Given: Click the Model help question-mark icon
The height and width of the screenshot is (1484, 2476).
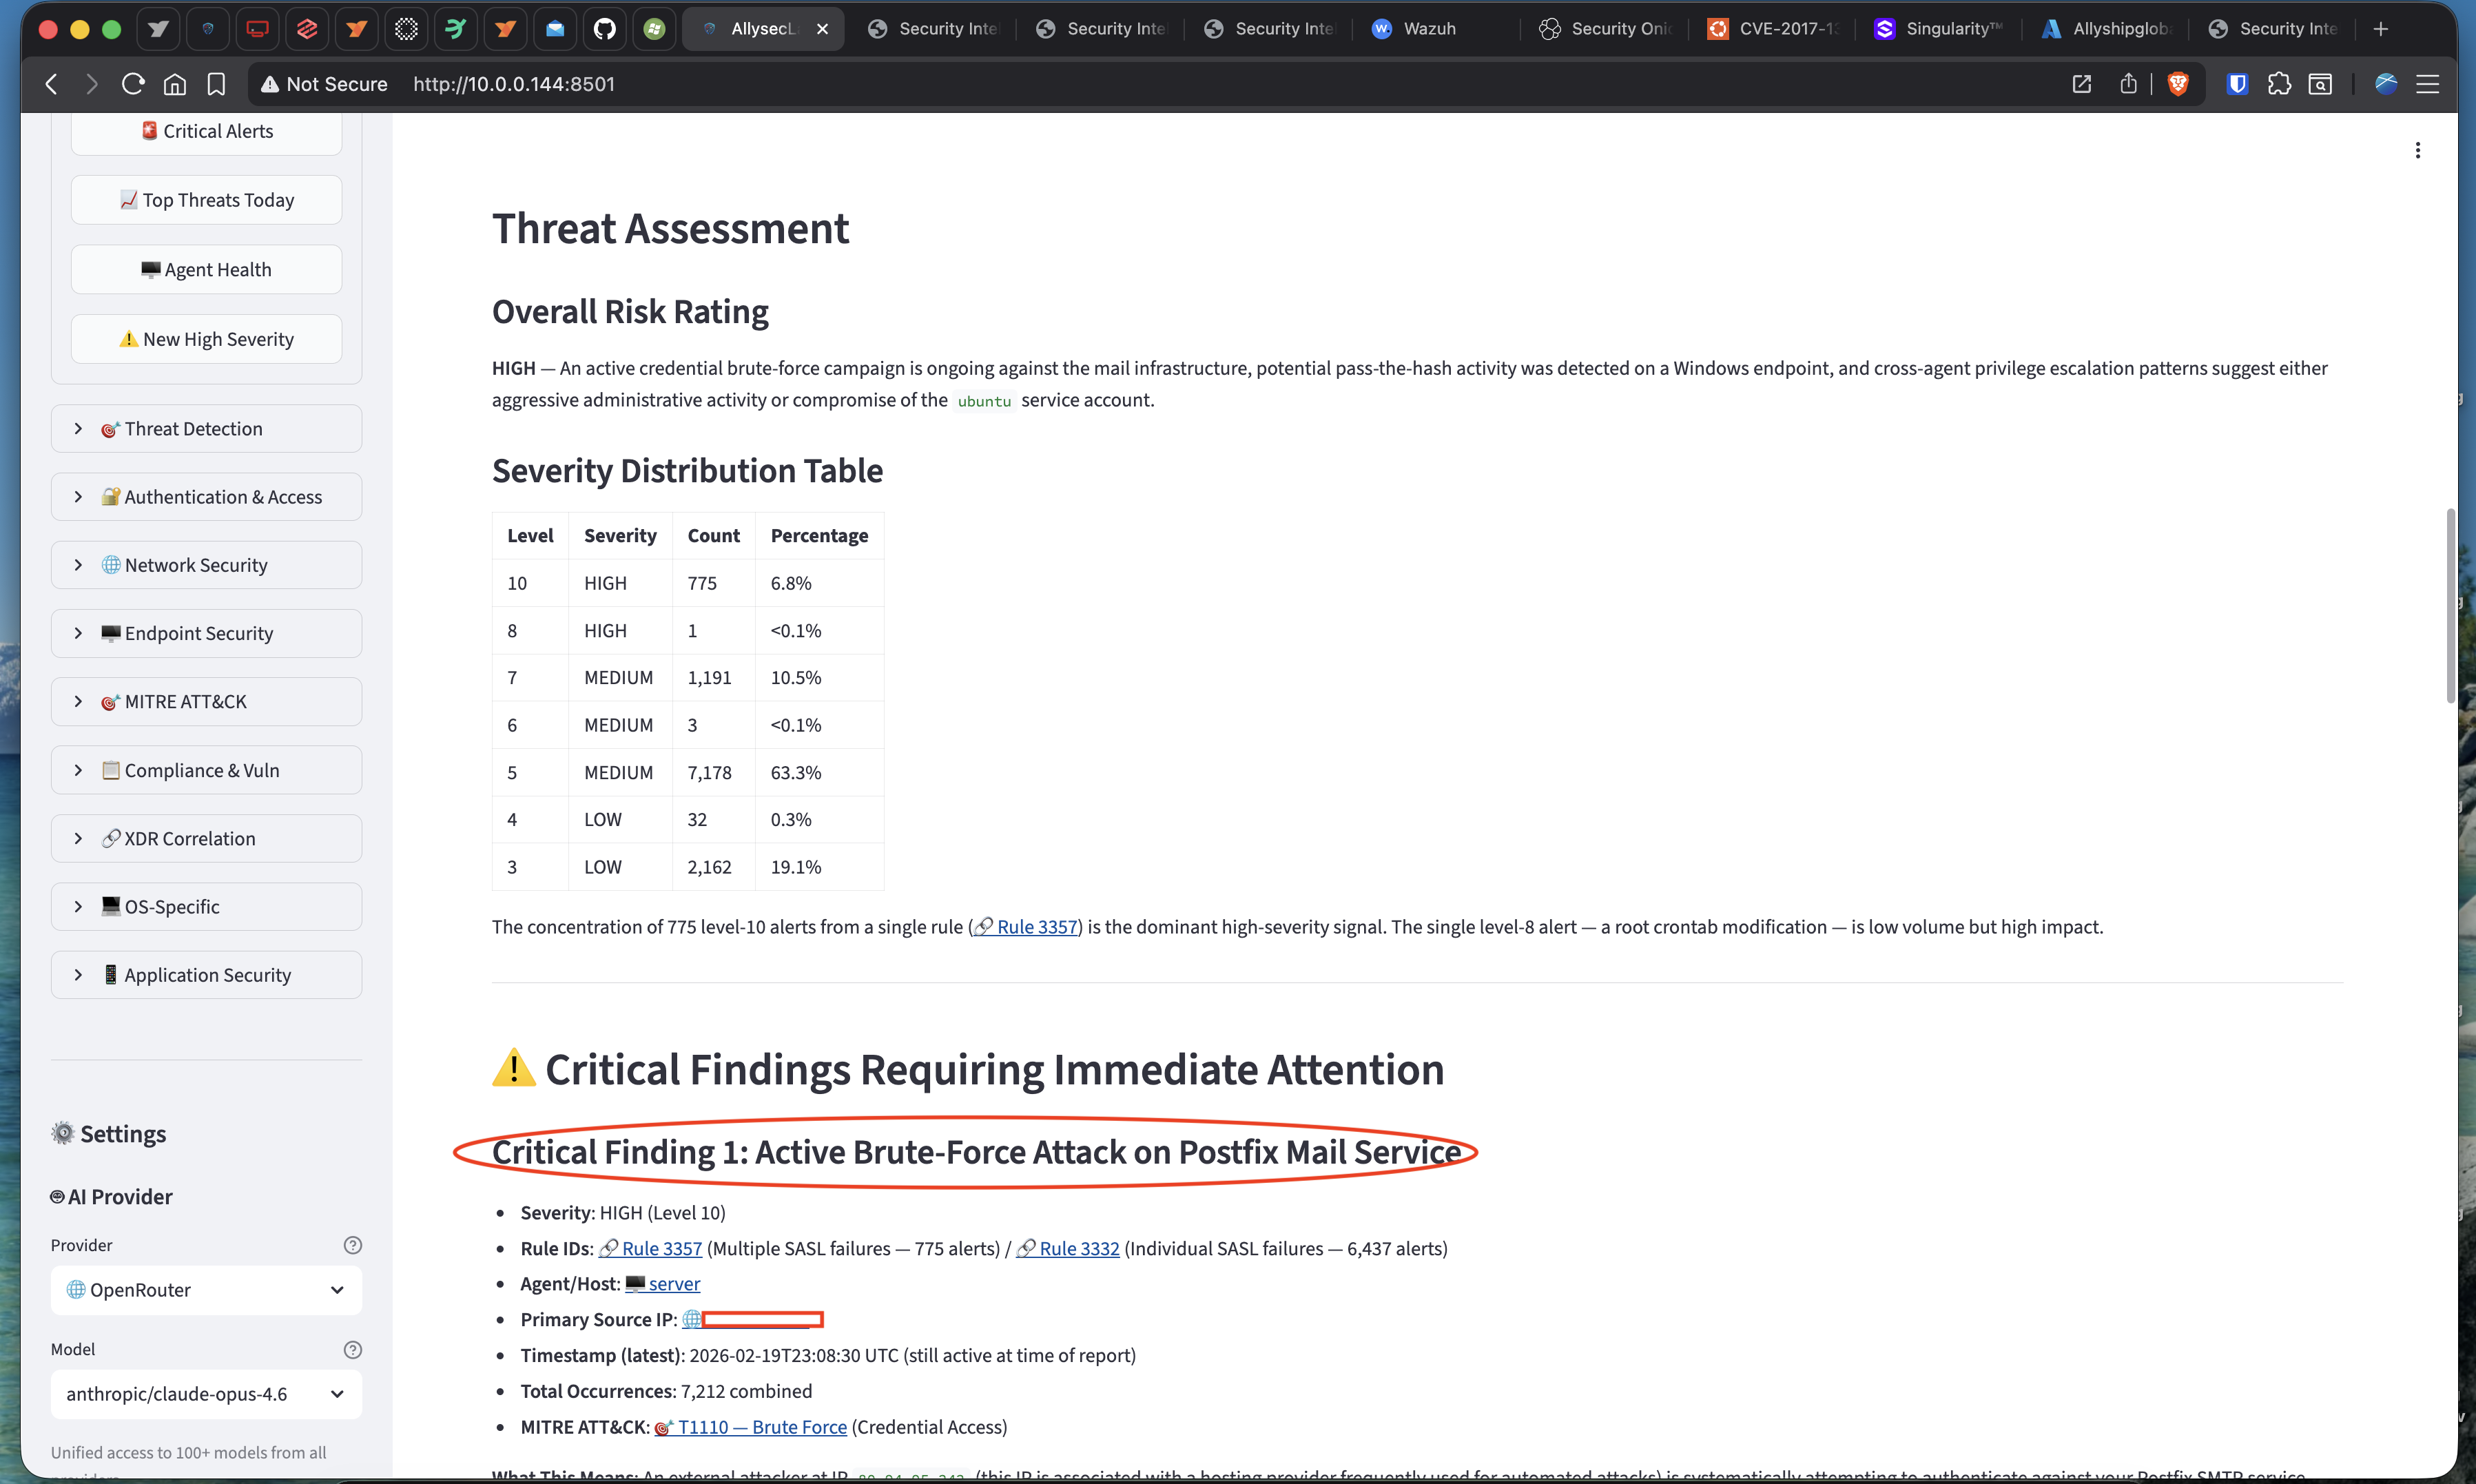Looking at the screenshot, I should [x=352, y=1350].
